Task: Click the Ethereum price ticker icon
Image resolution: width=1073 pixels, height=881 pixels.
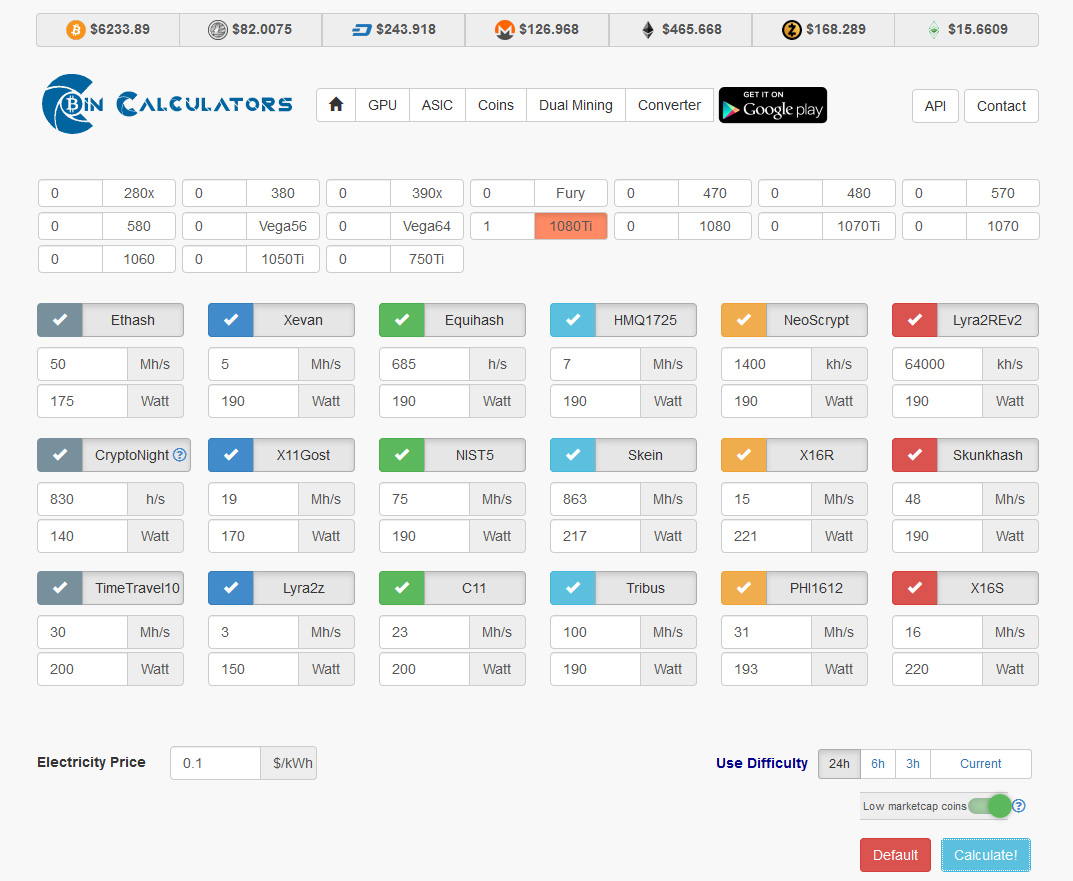Action: pos(647,29)
